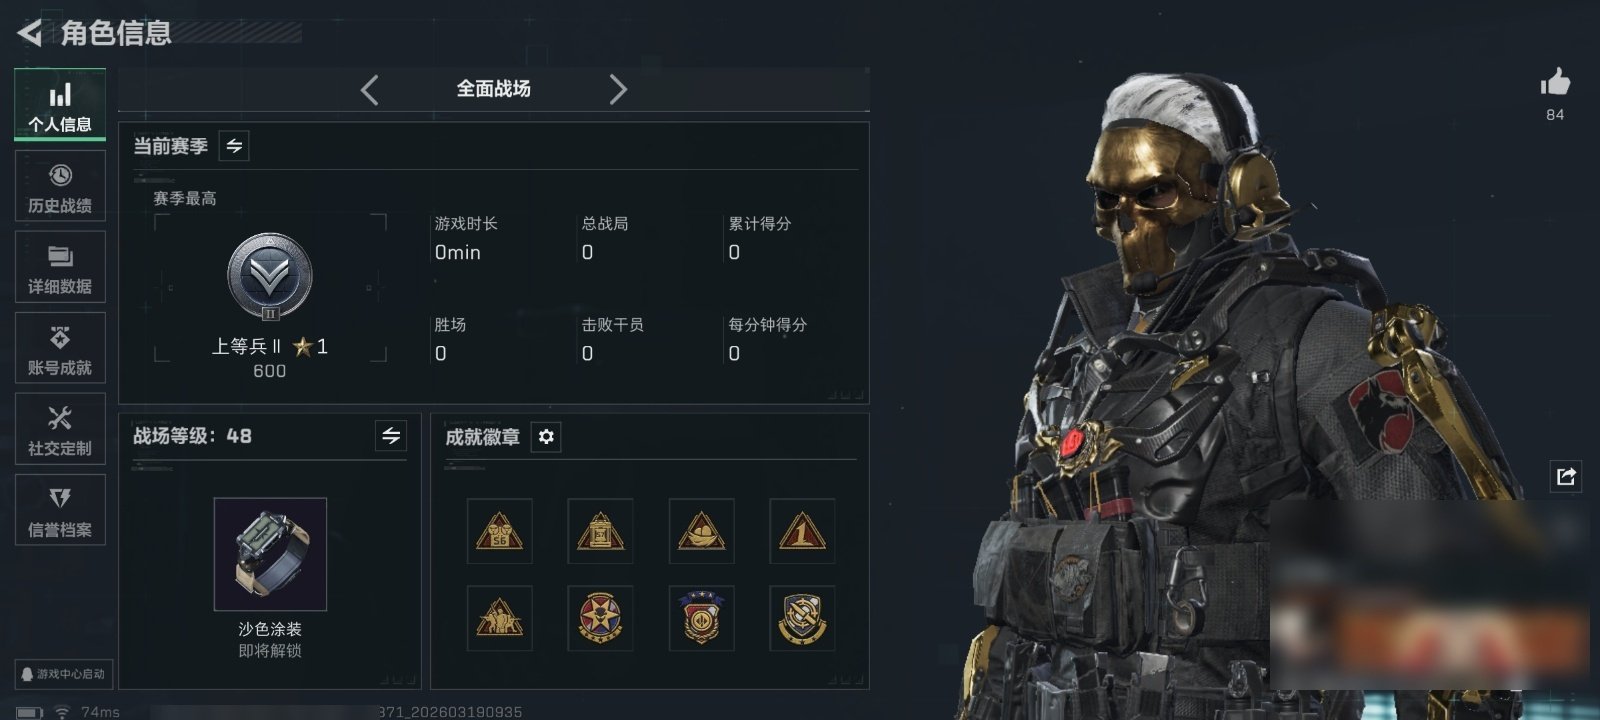Open the 个人信息 sidebar tab
The height and width of the screenshot is (720, 1600).
point(60,105)
